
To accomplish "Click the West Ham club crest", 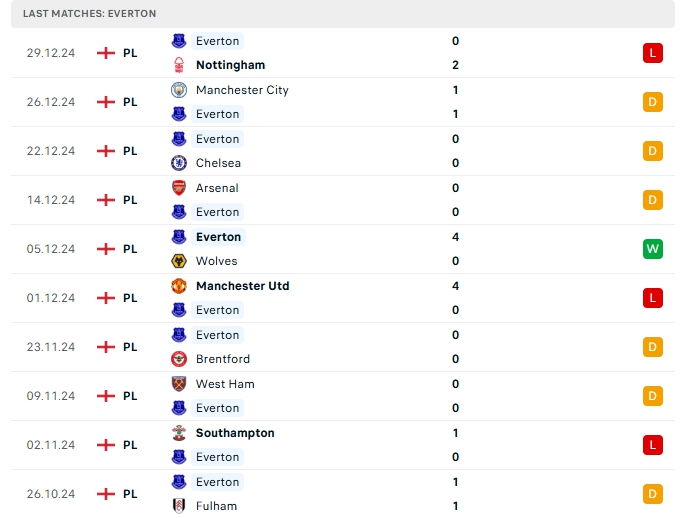I will pos(179,384).
